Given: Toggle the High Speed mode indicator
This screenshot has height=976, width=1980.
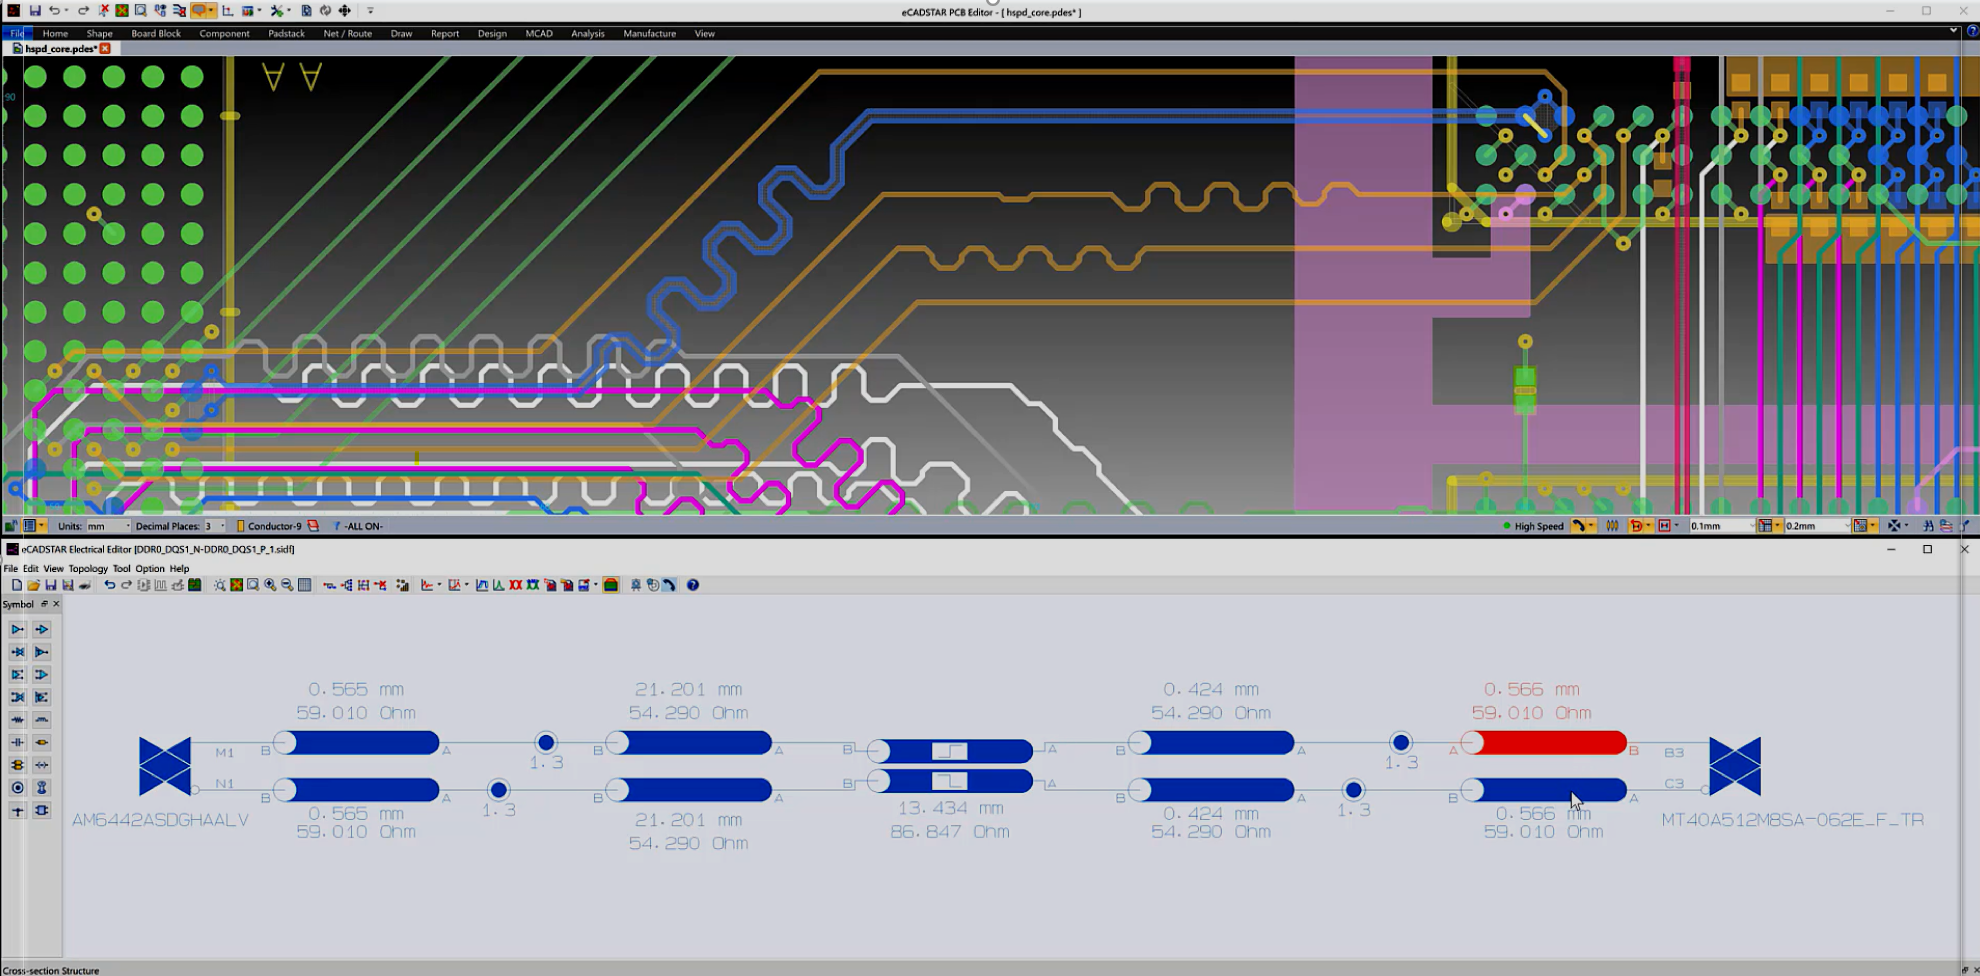Looking at the screenshot, I should click(x=1537, y=526).
